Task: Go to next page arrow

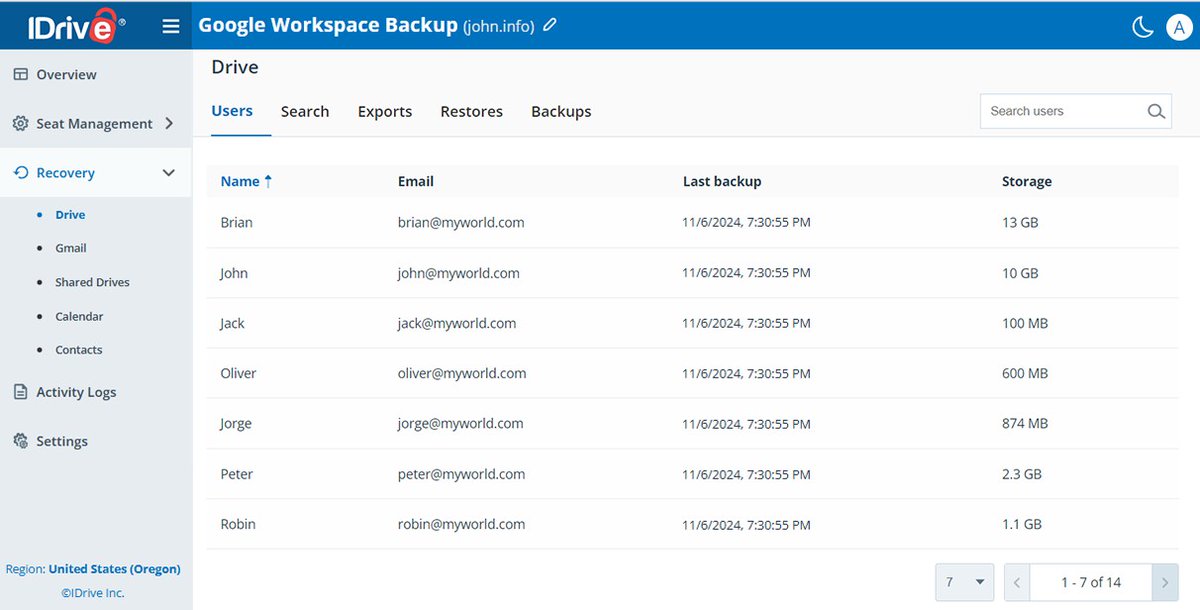Action: [1165, 582]
